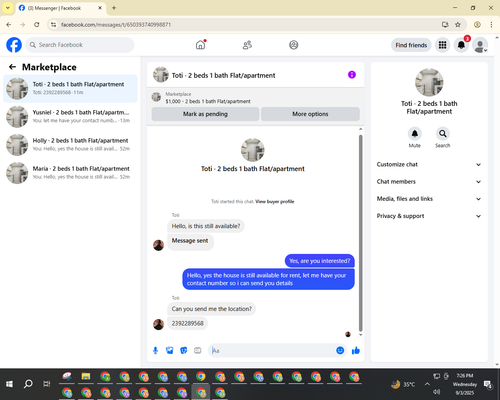Click More options button

(310, 114)
